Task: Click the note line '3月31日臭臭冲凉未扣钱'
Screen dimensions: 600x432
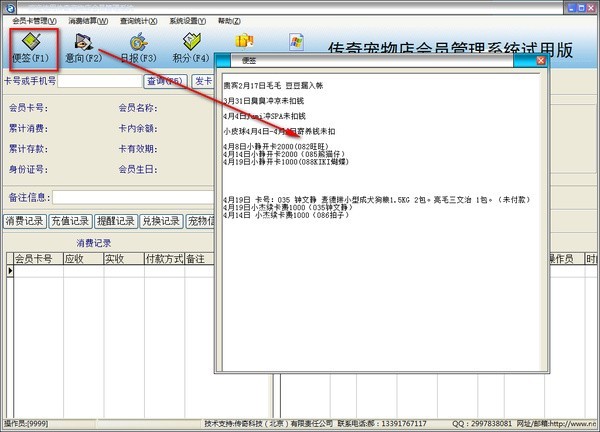Action: [x=264, y=101]
